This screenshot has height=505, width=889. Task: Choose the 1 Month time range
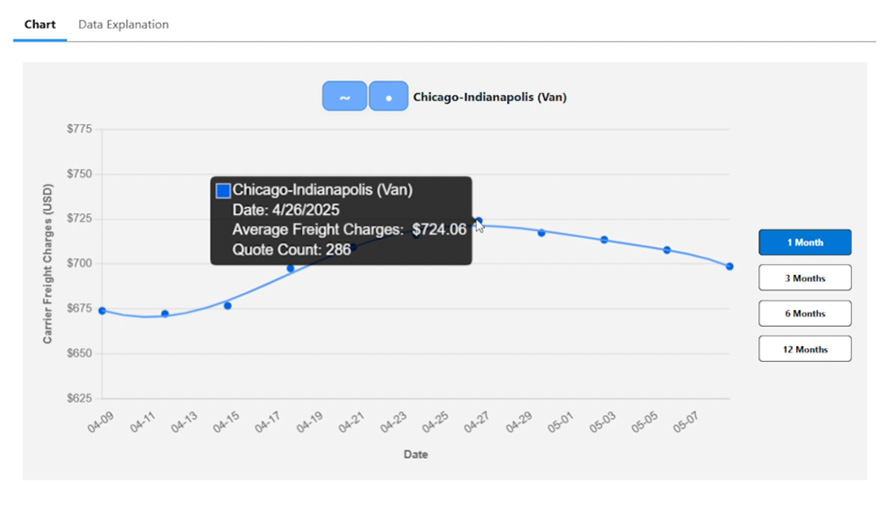pos(805,242)
